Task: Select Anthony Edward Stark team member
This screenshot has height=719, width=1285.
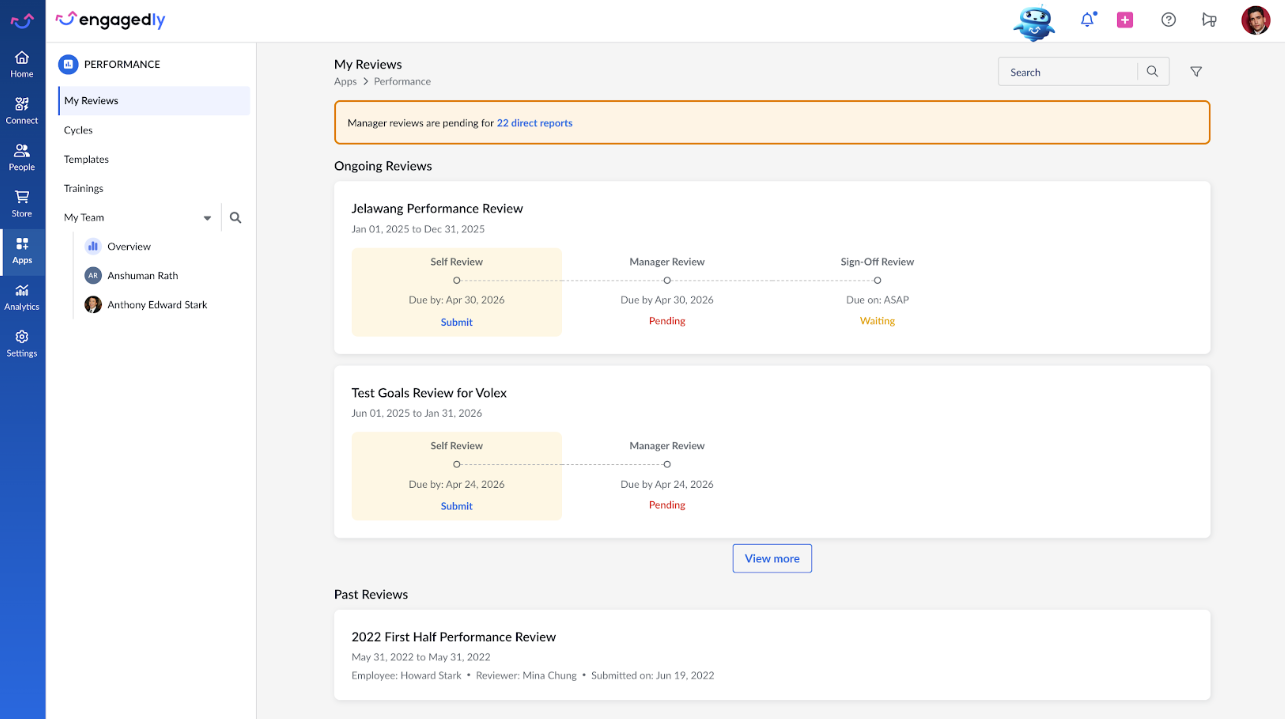Action: pyautogui.click(x=157, y=304)
